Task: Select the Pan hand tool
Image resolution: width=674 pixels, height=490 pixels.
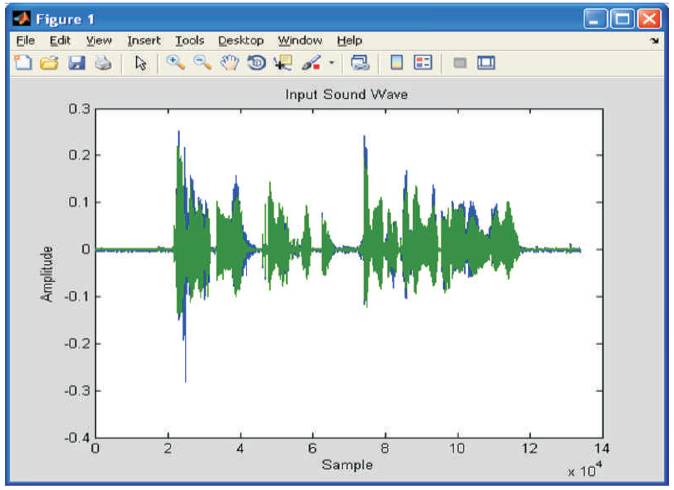Action: pos(229,63)
